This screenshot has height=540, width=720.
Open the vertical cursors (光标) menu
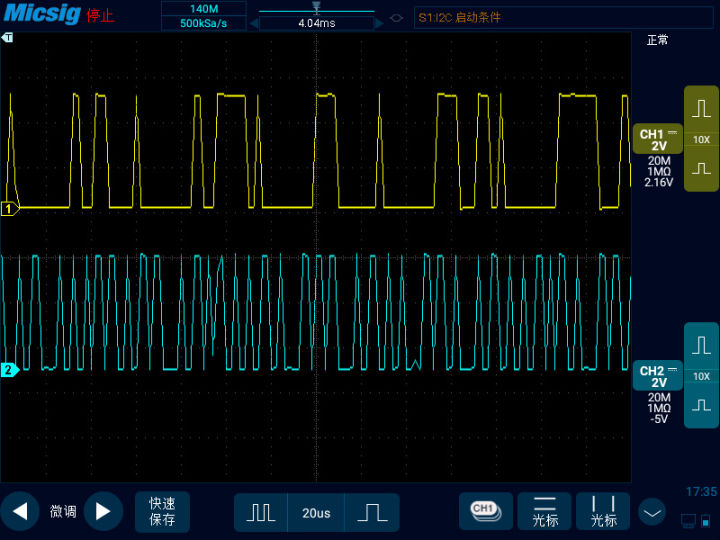[x=603, y=512]
